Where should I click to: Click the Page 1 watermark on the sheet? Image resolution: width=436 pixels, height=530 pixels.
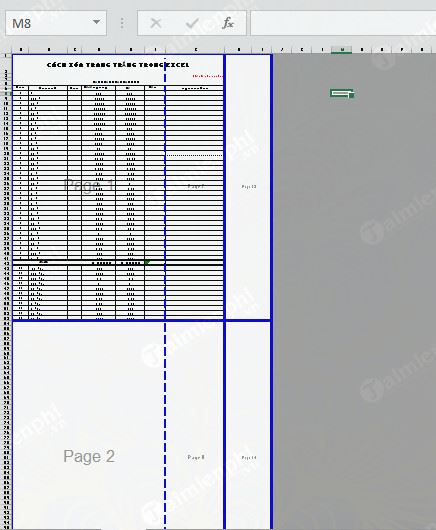point(89,185)
